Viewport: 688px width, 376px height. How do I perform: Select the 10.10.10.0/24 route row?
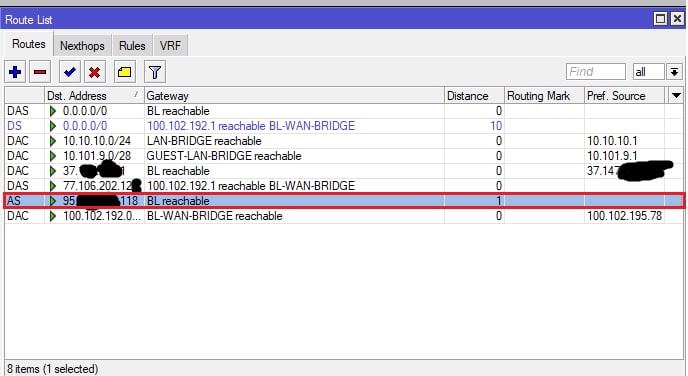(x=344, y=141)
